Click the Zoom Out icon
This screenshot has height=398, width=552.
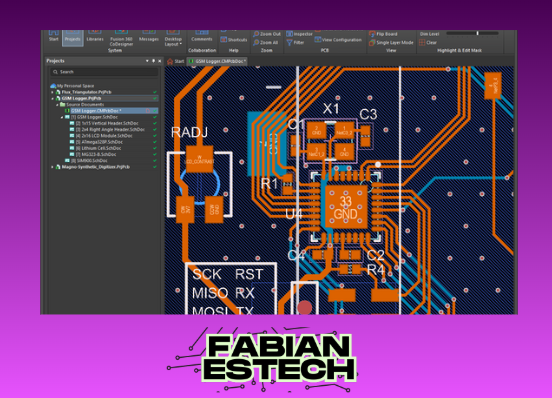(x=256, y=34)
